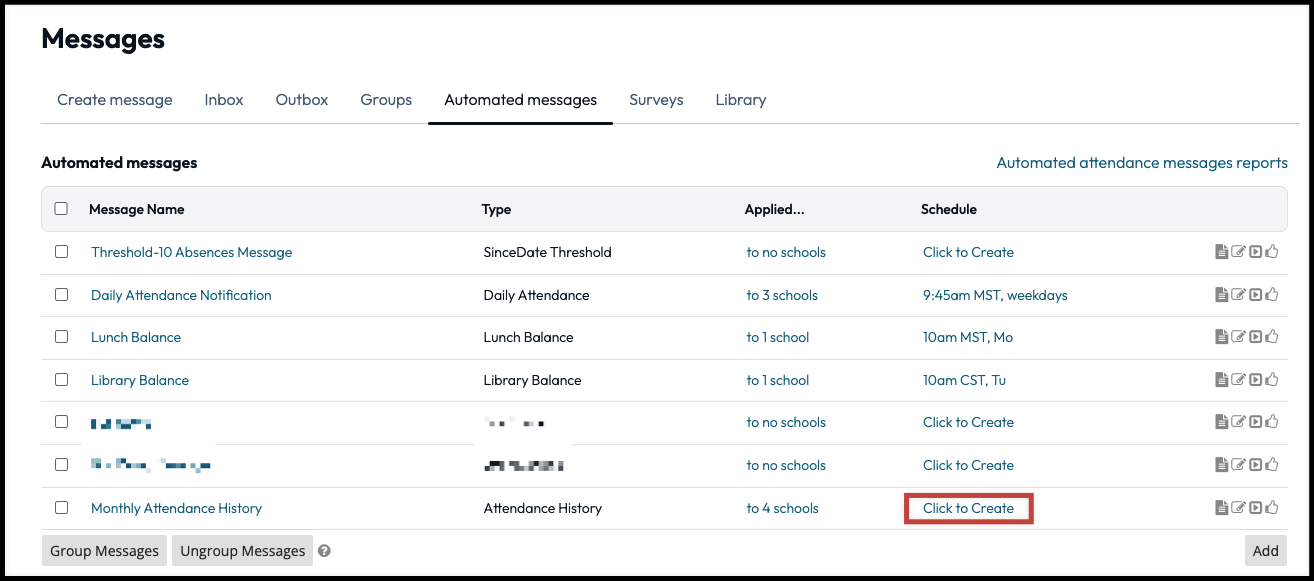This screenshot has width=1314, height=581.
Task: Click the '9:45am MST, weekdays' schedule link
Action: (995, 295)
